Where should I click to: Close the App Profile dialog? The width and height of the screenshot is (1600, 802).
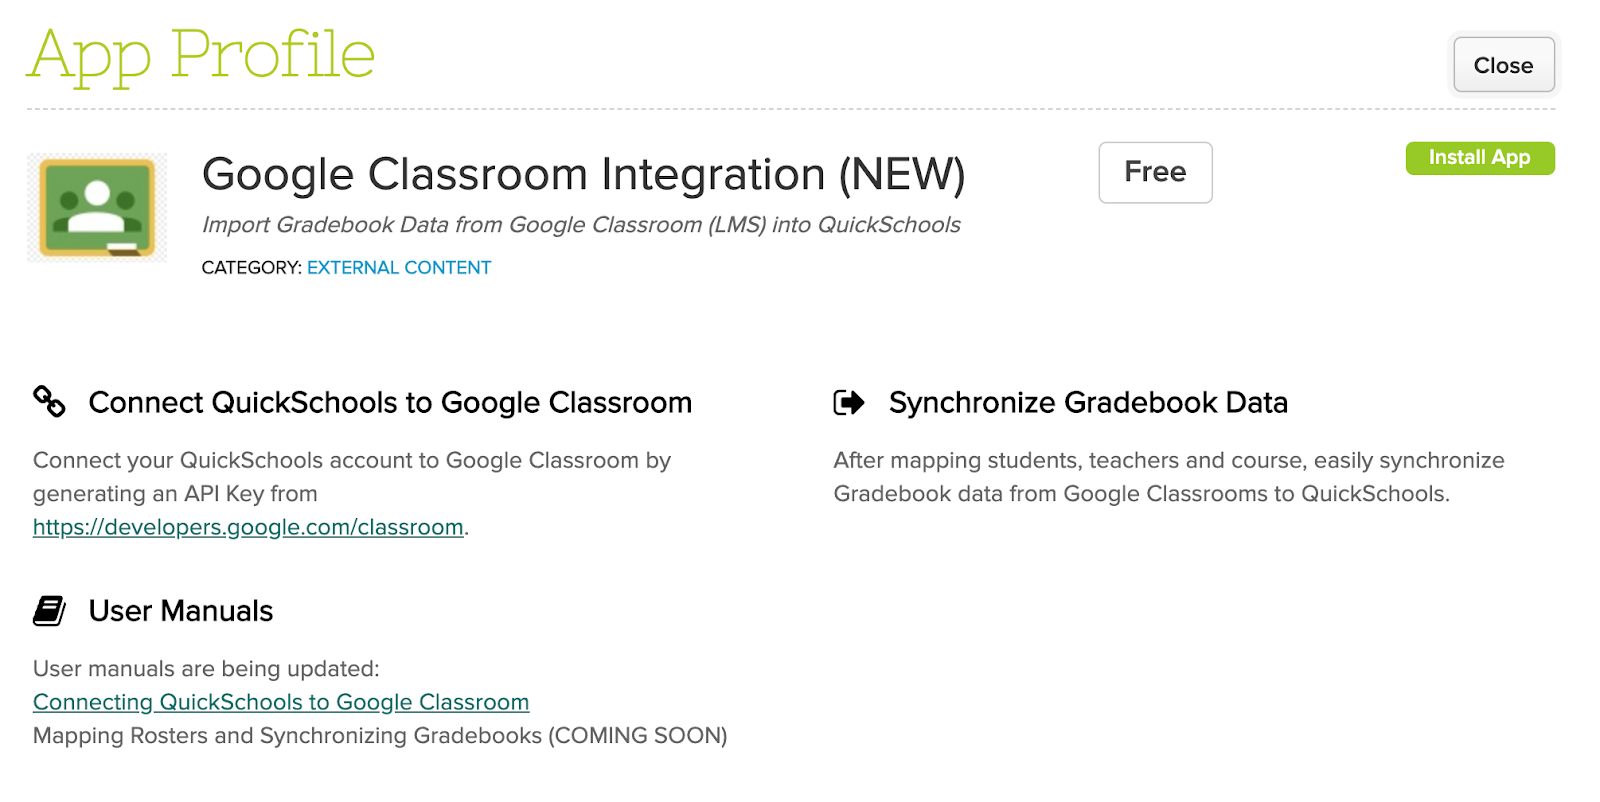[1503, 65]
